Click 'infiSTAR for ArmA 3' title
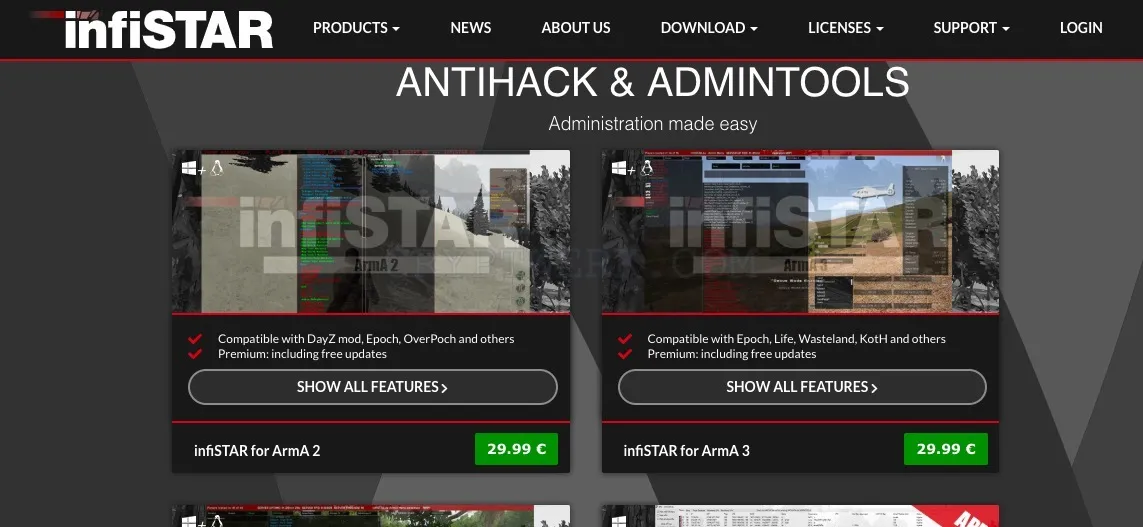Image resolution: width=1143 pixels, height=527 pixels. (x=686, y=450)
